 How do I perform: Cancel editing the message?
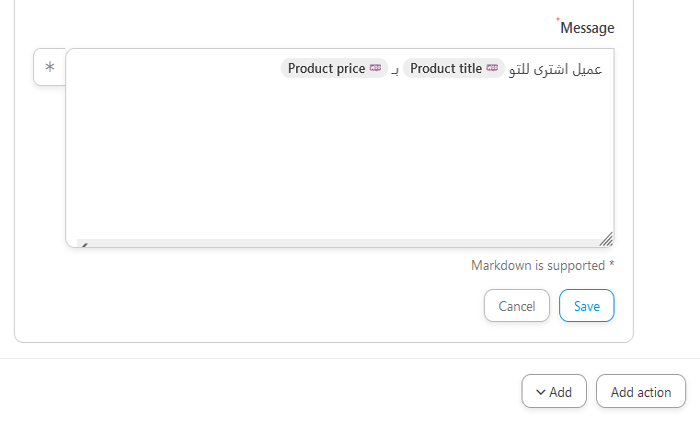[x=516, y=306]
